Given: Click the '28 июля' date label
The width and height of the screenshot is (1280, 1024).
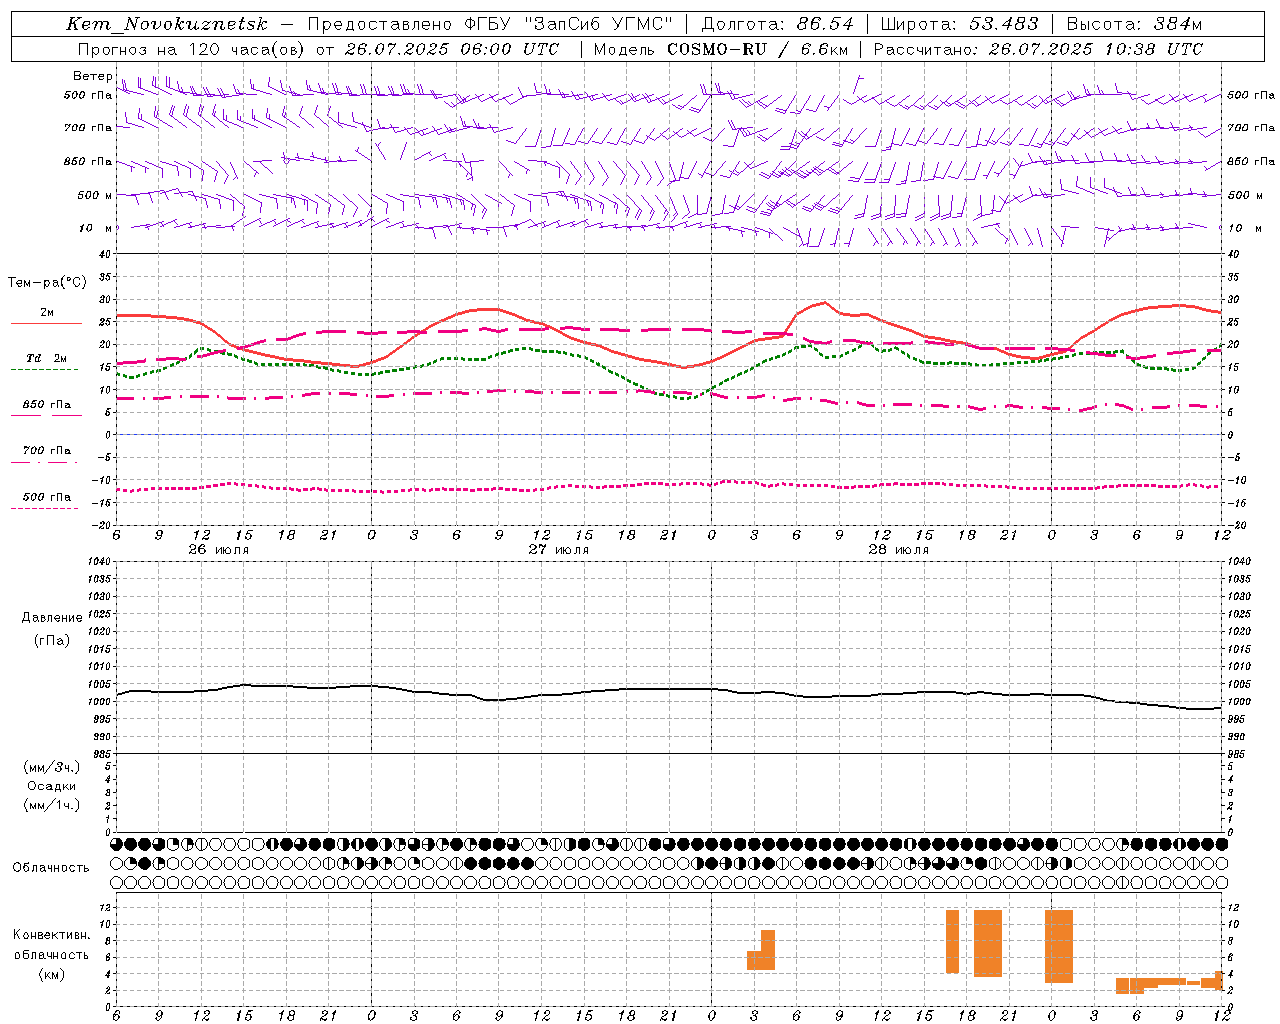Looking at the screenshot, I should (x=898, y=550).
